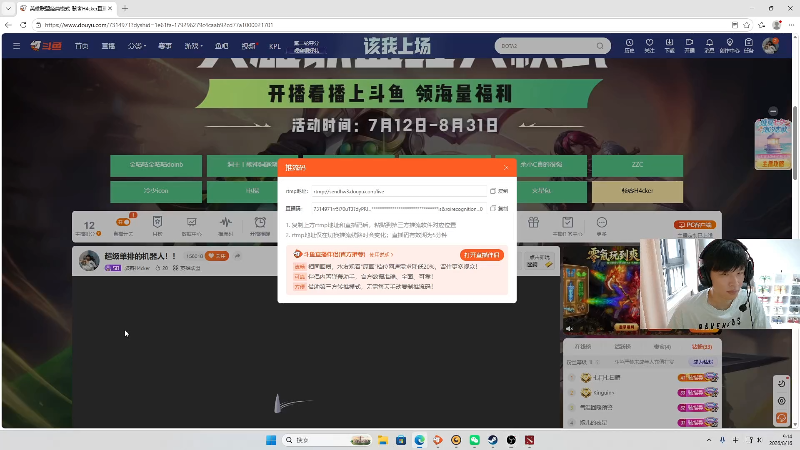
Task: Open the video nav item
Action: 248,46
